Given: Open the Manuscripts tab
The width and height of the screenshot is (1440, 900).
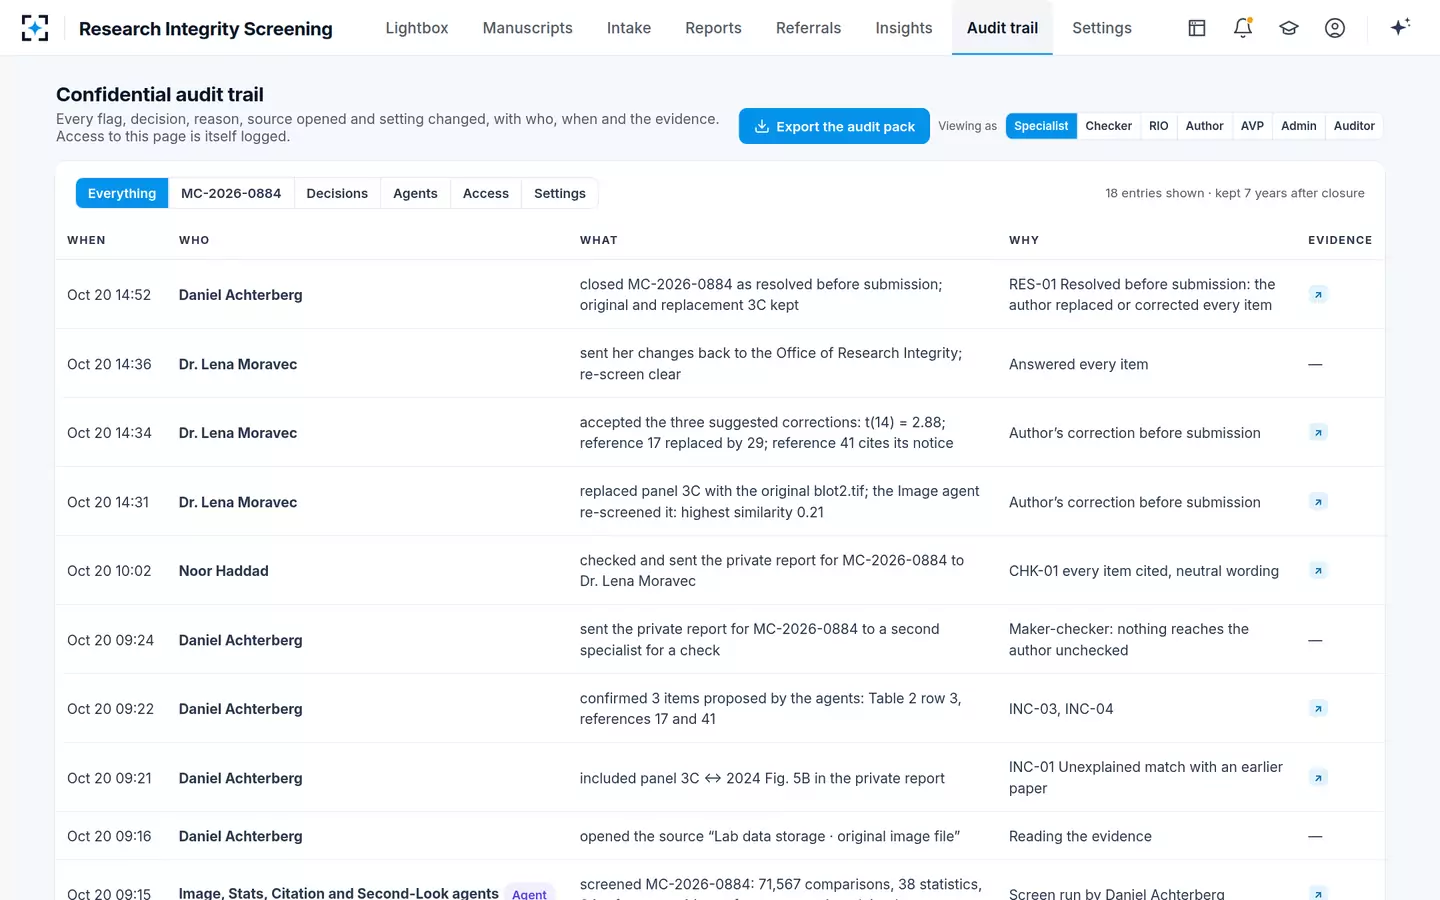Looking at the screenshot, I should (x=528, y=28).
